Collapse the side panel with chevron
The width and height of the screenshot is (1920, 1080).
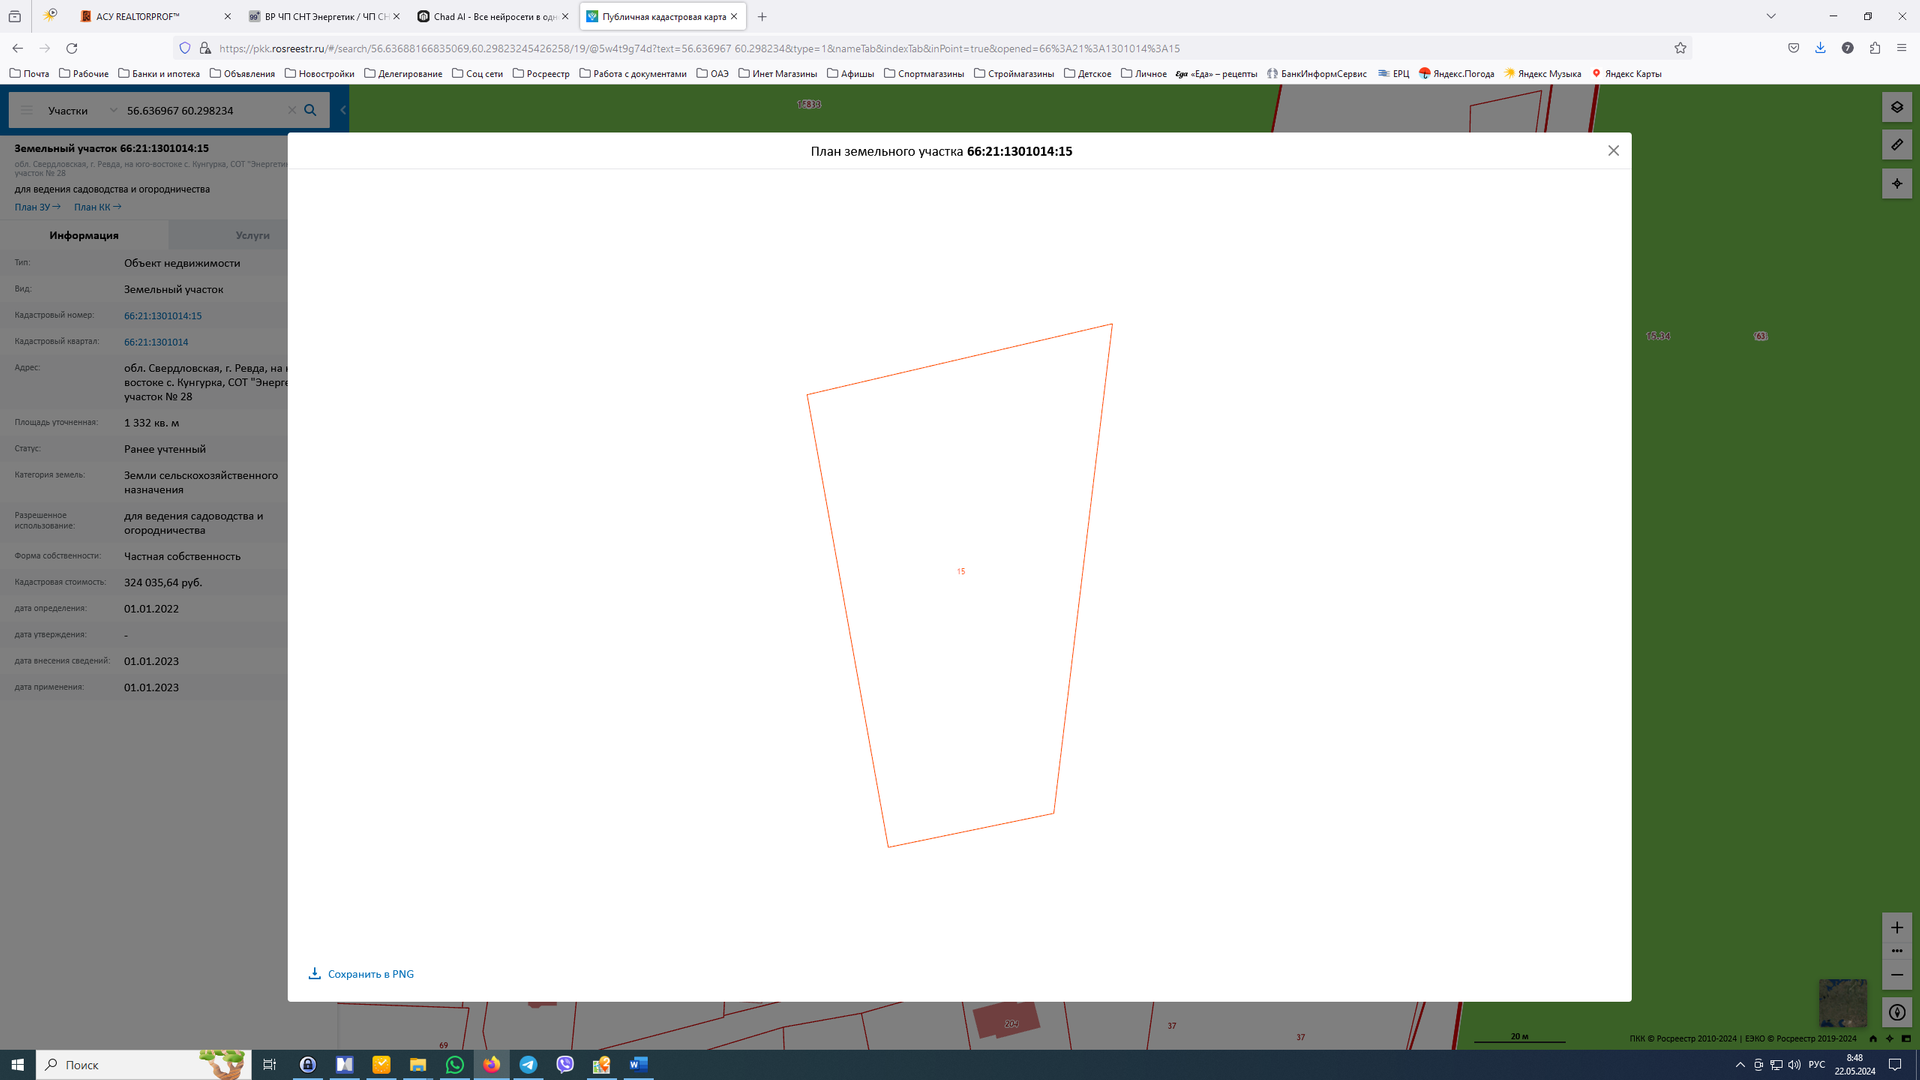tap(343, 110)
